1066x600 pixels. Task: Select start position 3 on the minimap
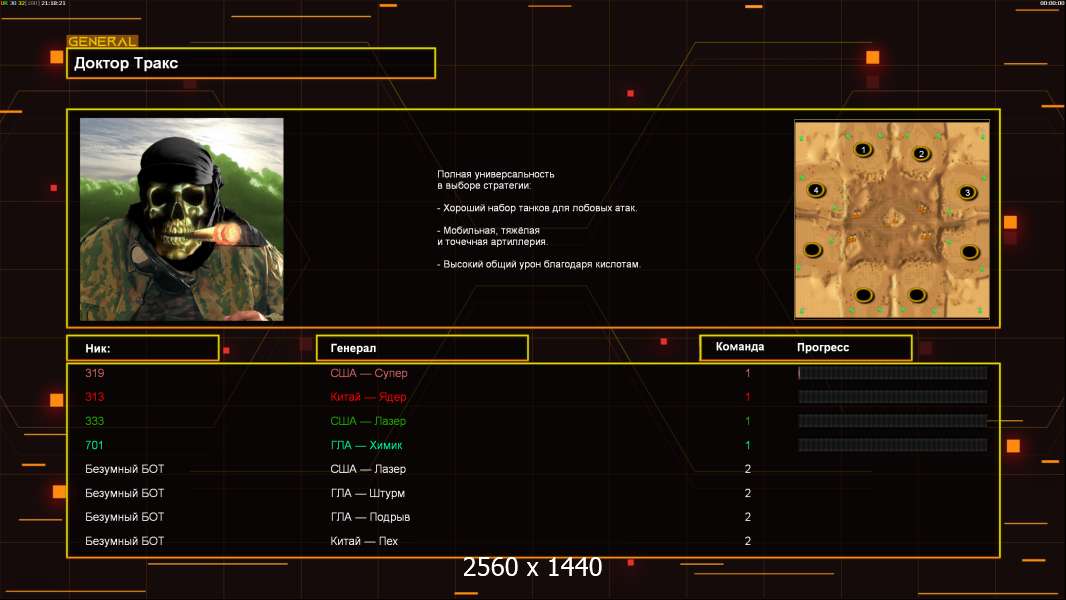tap(966, 192)
